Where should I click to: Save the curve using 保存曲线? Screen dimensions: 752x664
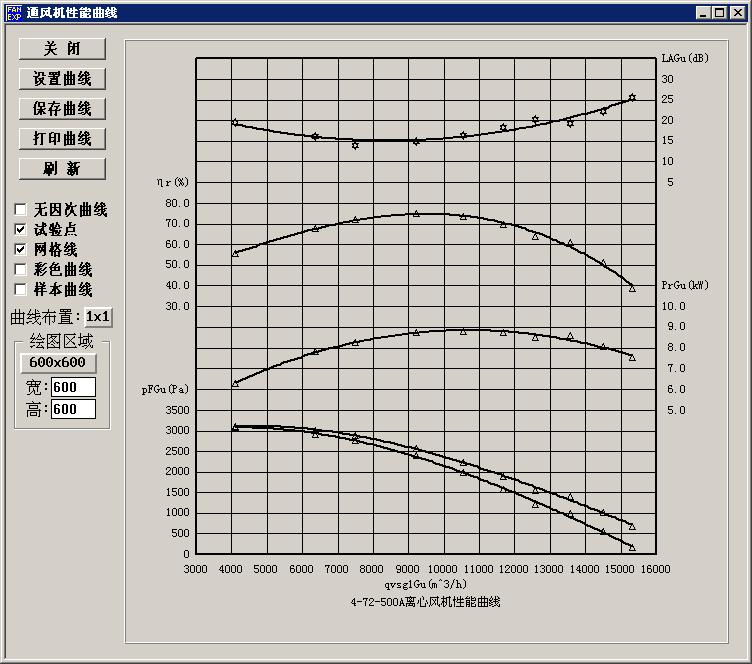pos(62,109)
